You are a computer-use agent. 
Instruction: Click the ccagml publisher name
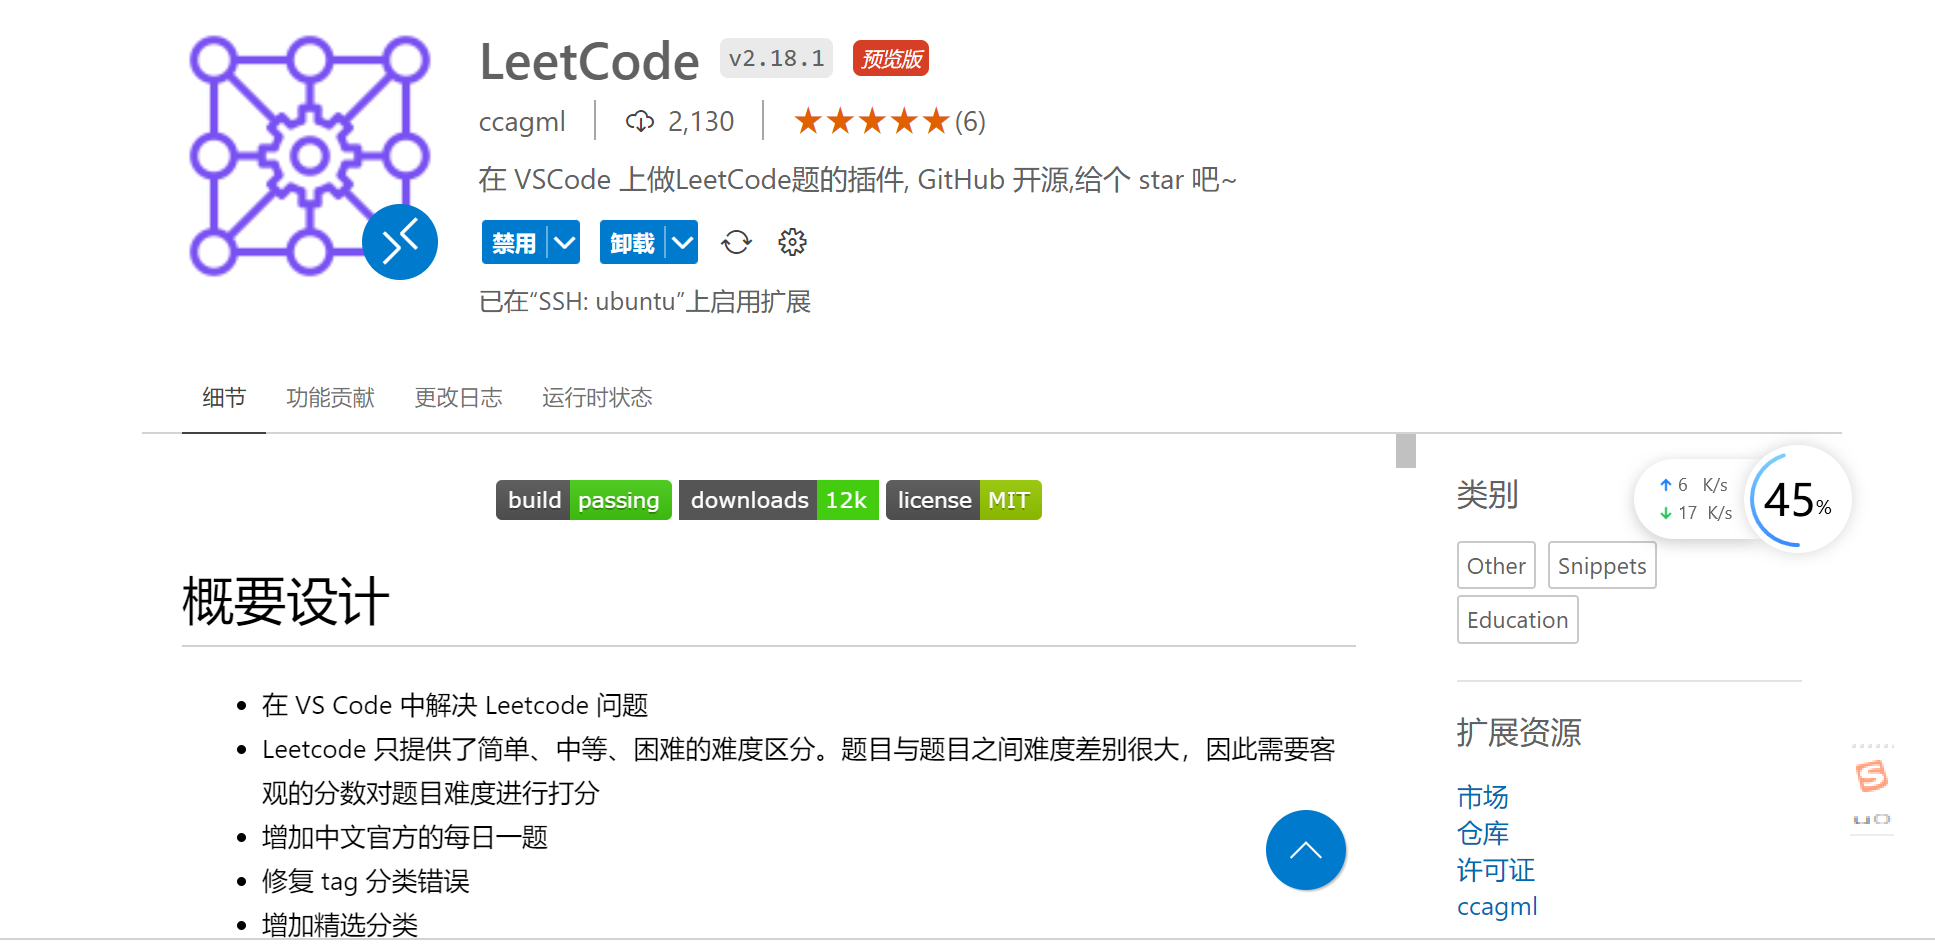[522, 122]
